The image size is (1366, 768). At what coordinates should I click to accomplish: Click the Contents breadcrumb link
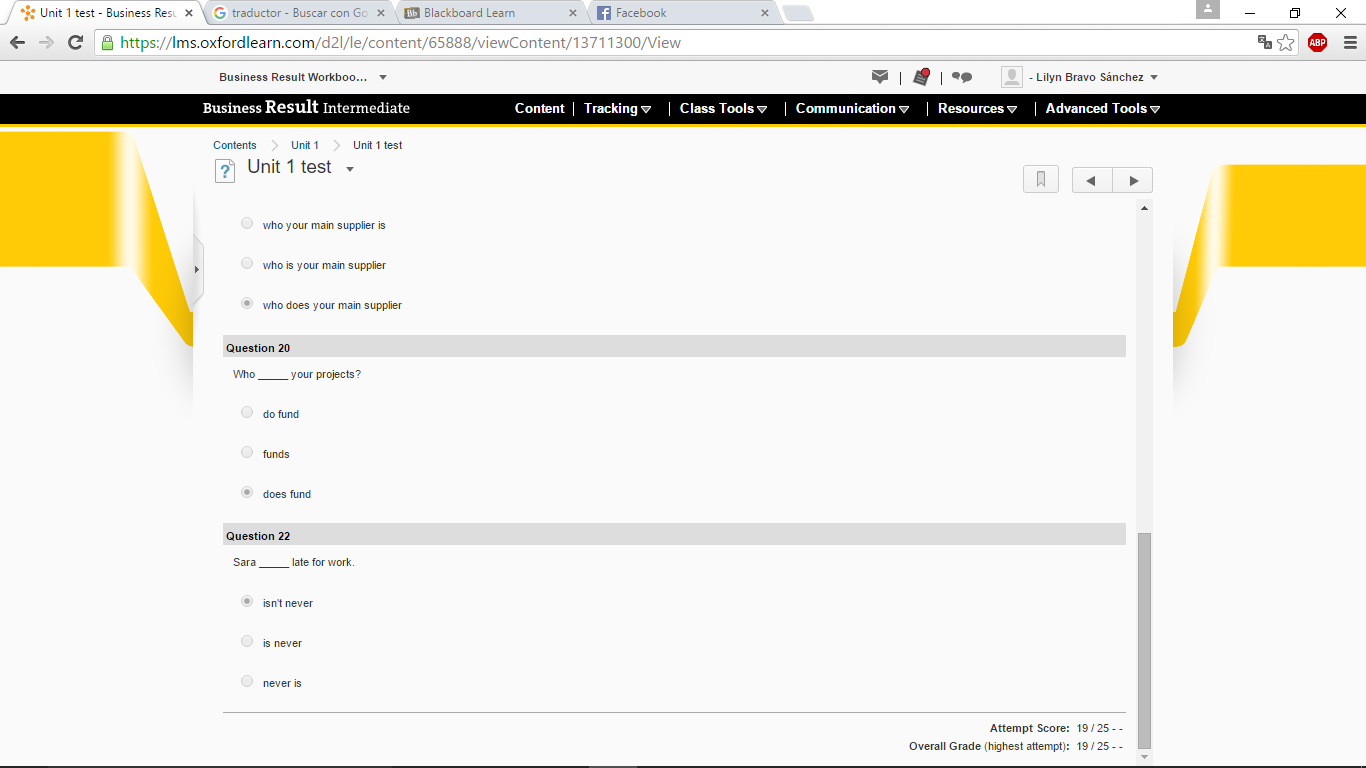[235, 145]
